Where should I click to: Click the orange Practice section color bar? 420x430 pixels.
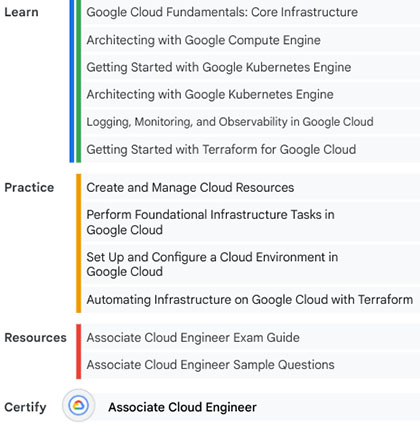pos(78,243)
